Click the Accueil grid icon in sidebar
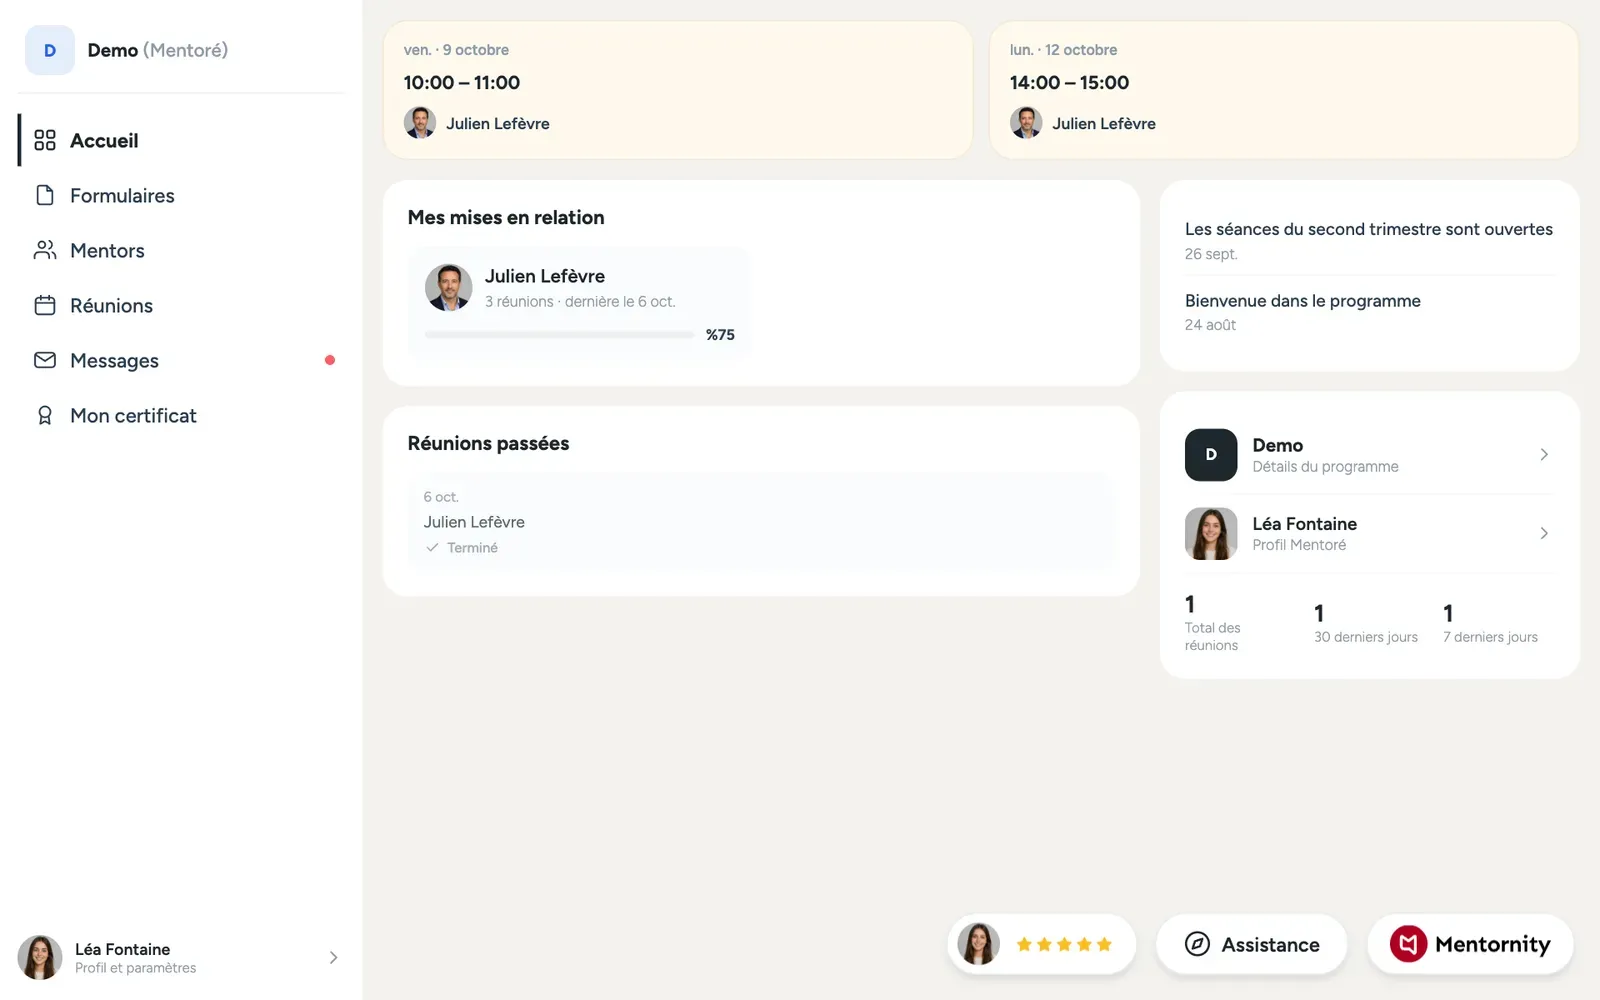 pyautogui.click(x=45, y=140)
